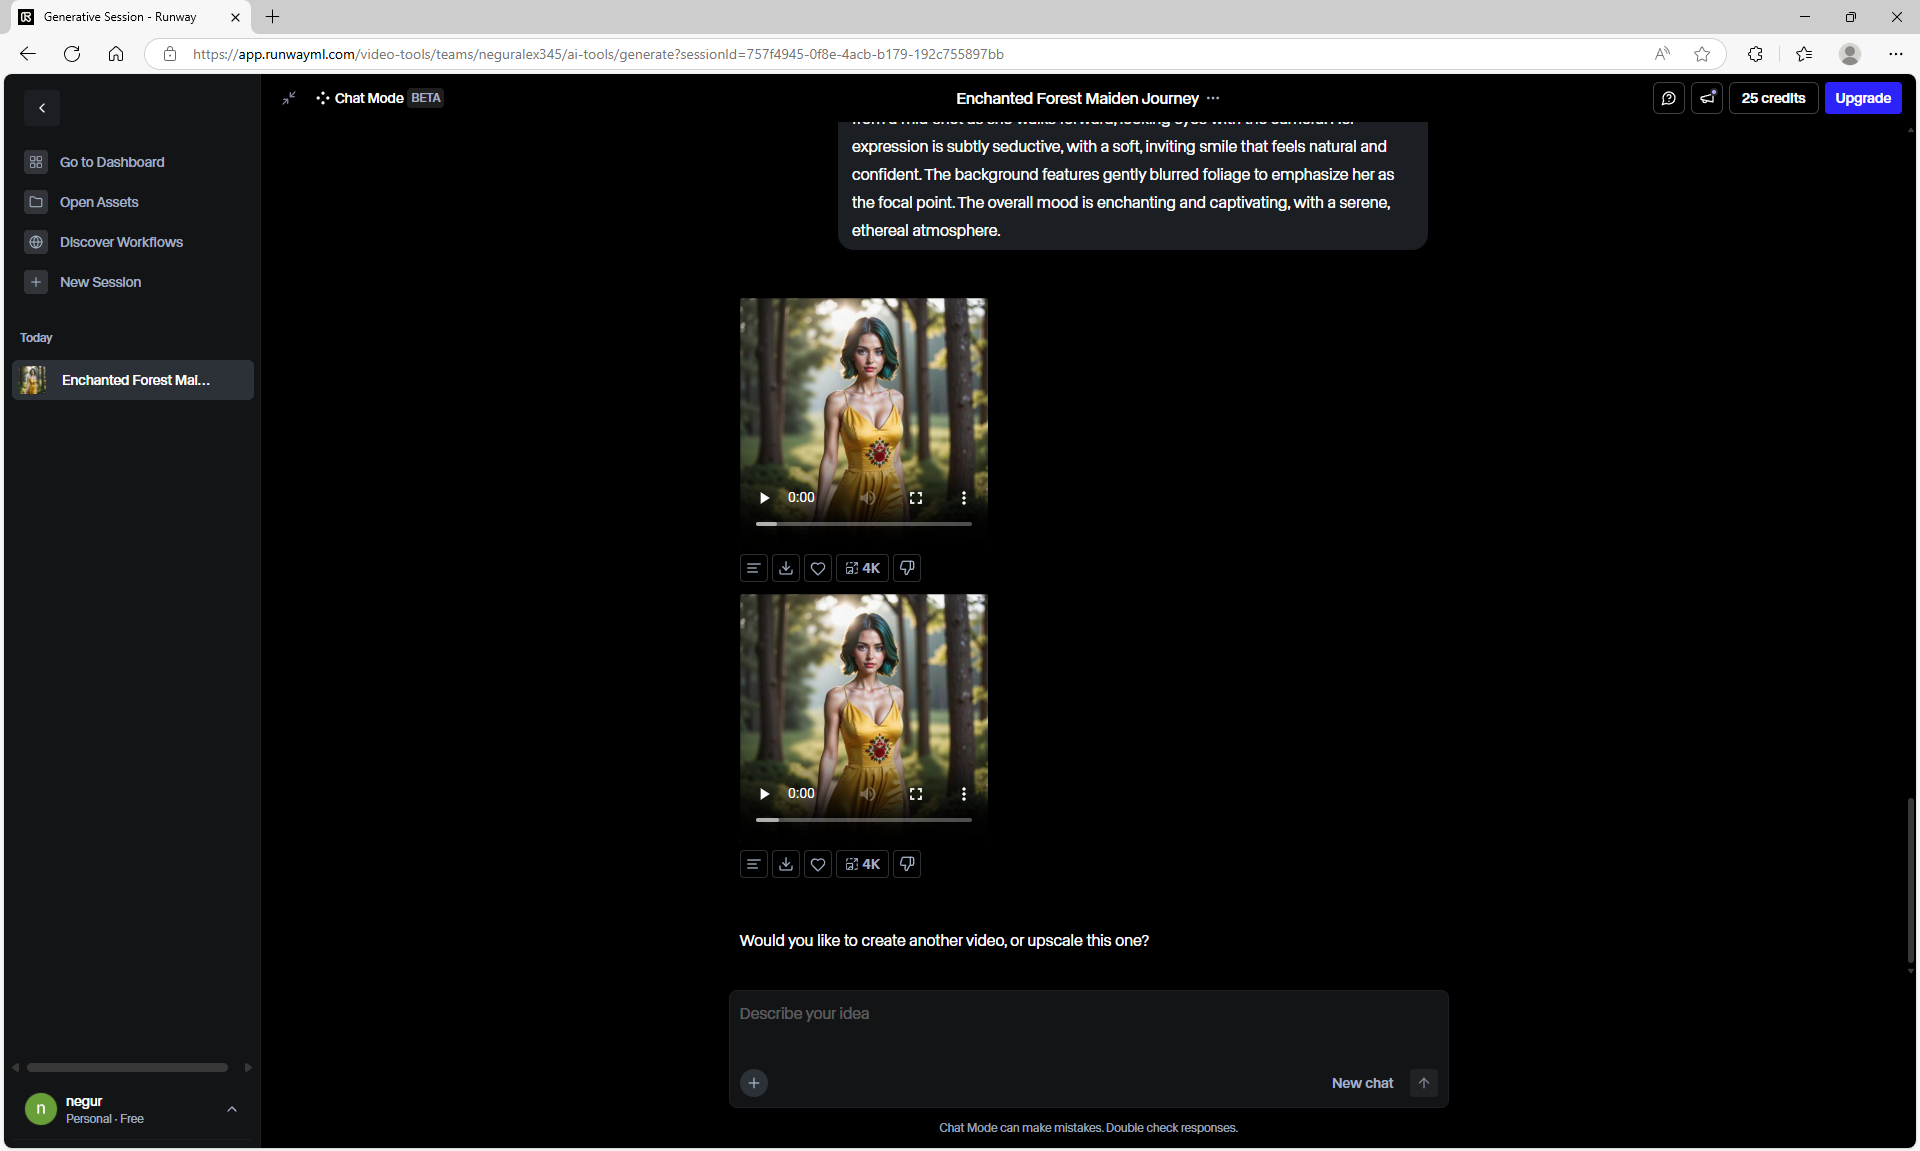The height and width of the screenshot is (1151, 1920).
Task: Download the first generated video
Action: coord(786,568)
